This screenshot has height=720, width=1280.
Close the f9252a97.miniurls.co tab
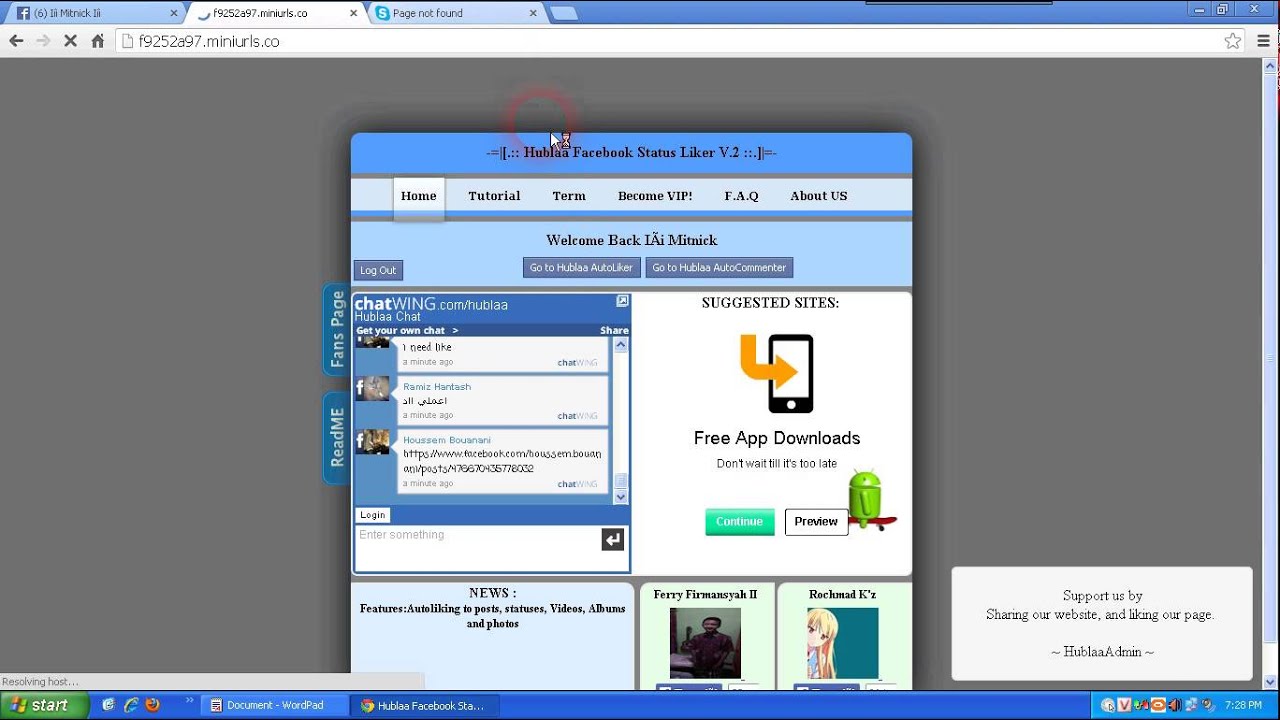point(353,13)
